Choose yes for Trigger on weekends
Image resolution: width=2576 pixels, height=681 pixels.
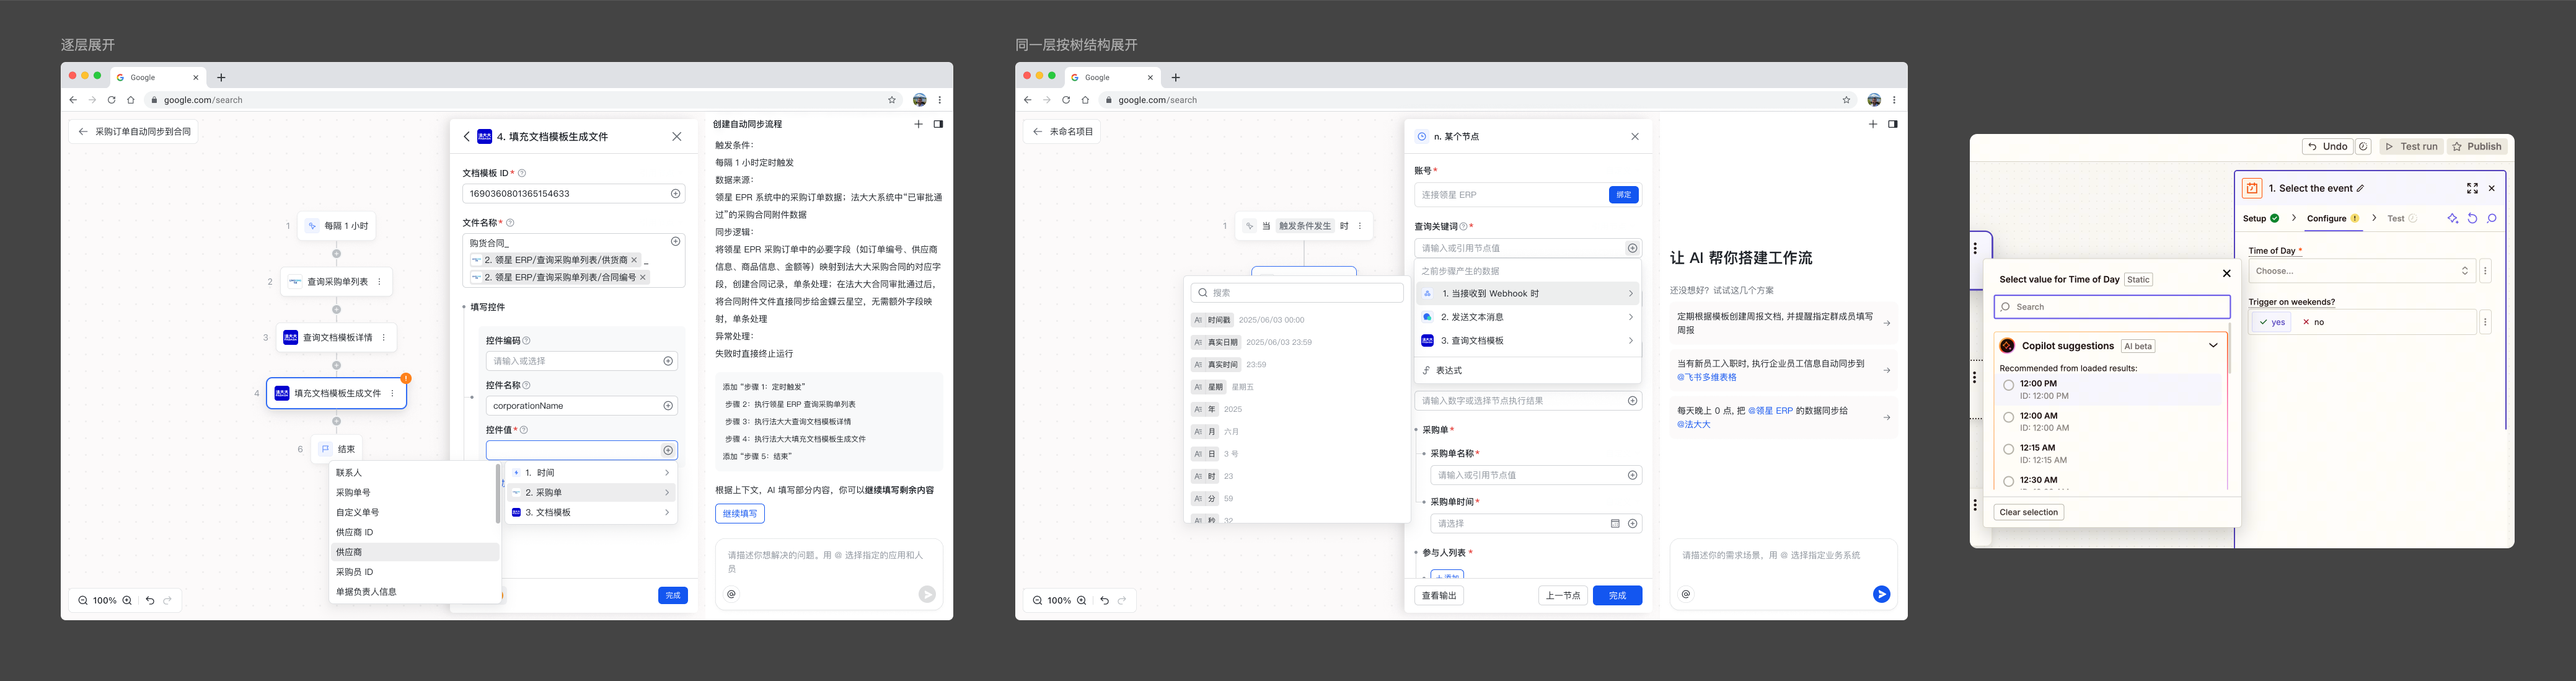click(2272, 322)
